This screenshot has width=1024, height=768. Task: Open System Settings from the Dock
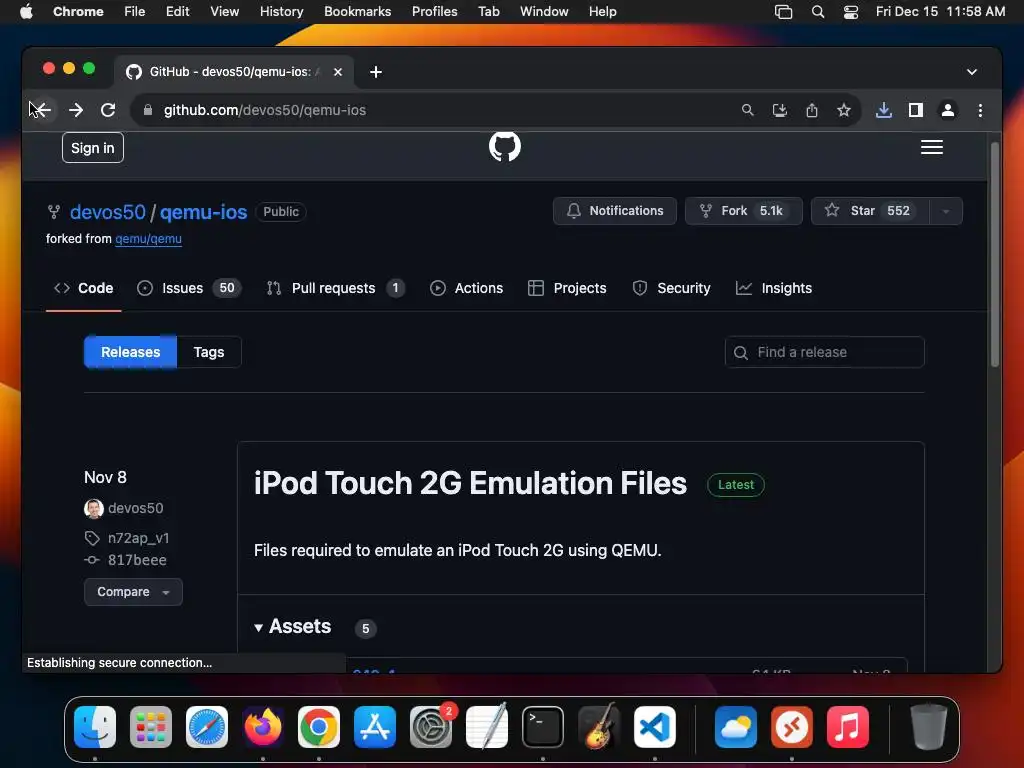[x=431, y=727]
